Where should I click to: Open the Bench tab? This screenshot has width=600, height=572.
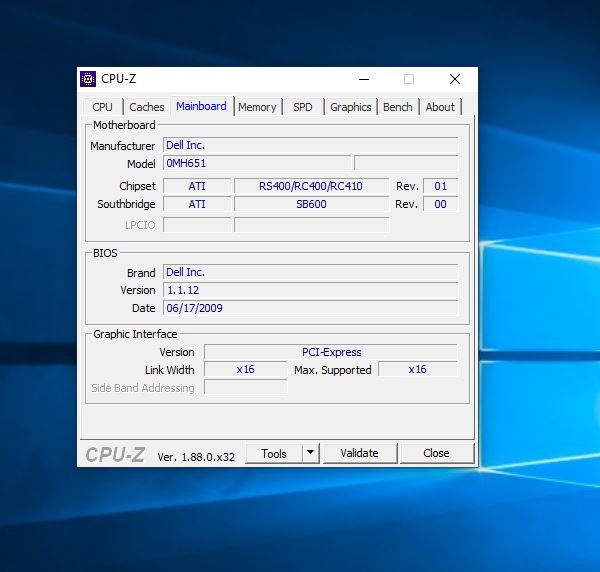tap(398, 107)
